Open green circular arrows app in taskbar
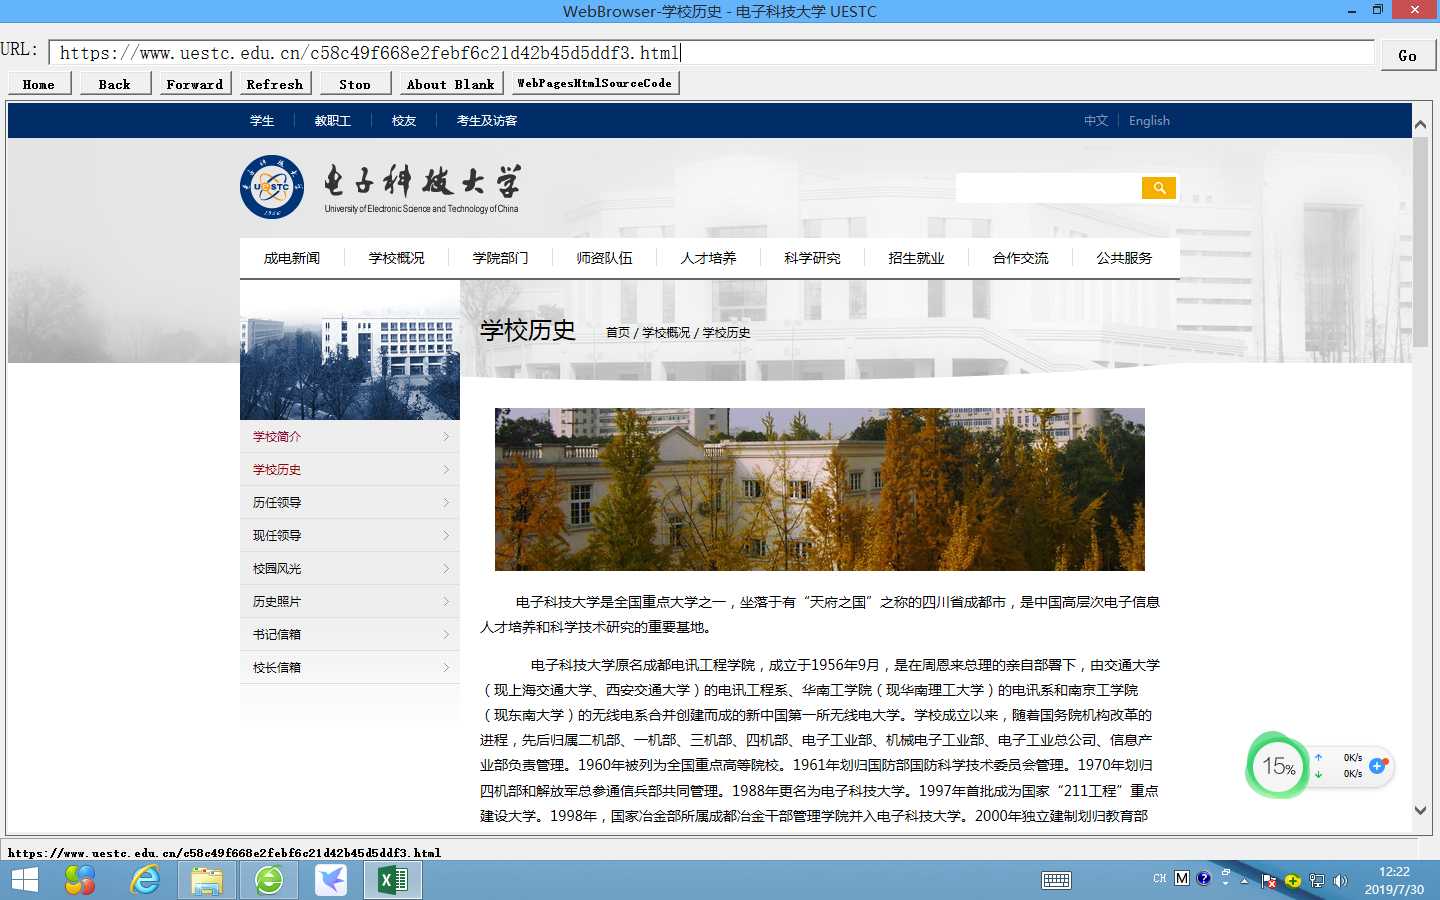The image size is (1440, 900). tap(268, 880)
